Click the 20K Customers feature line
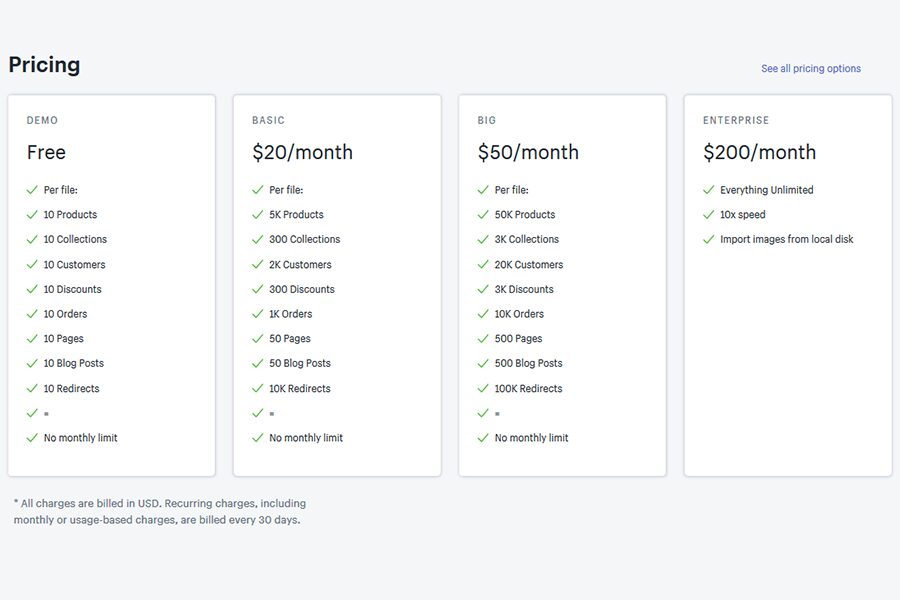Image resolution: width=900 pixels, height=600 pixels. (x=529, y=265)
